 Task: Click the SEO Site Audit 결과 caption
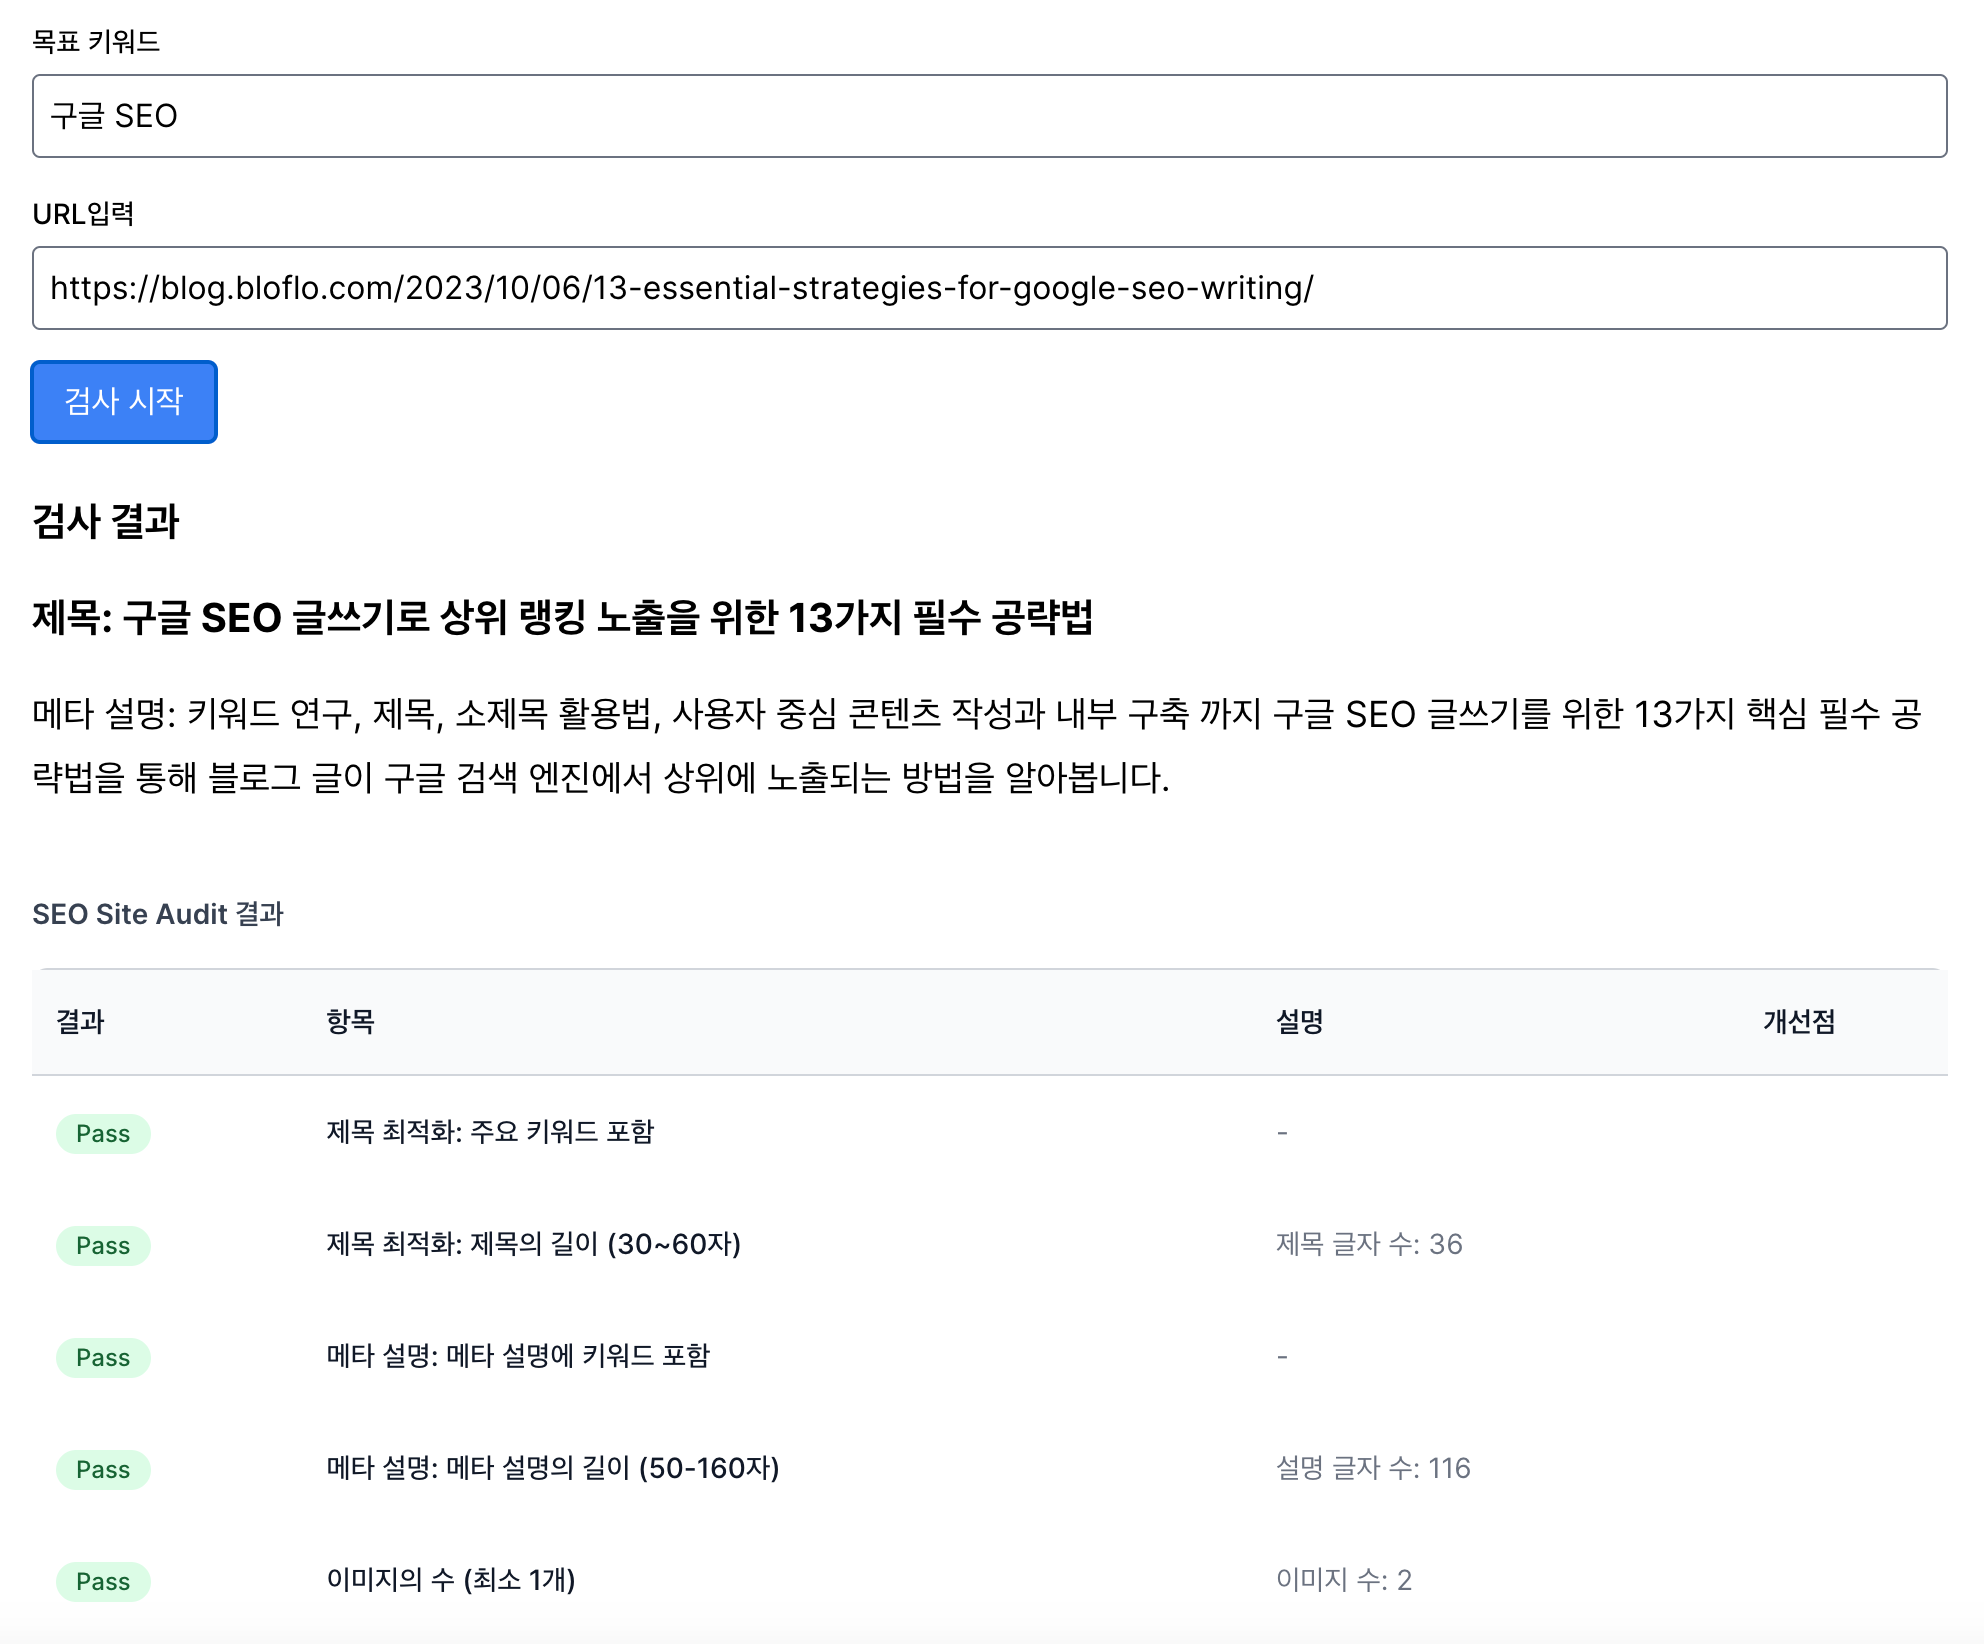click(158, 914)
